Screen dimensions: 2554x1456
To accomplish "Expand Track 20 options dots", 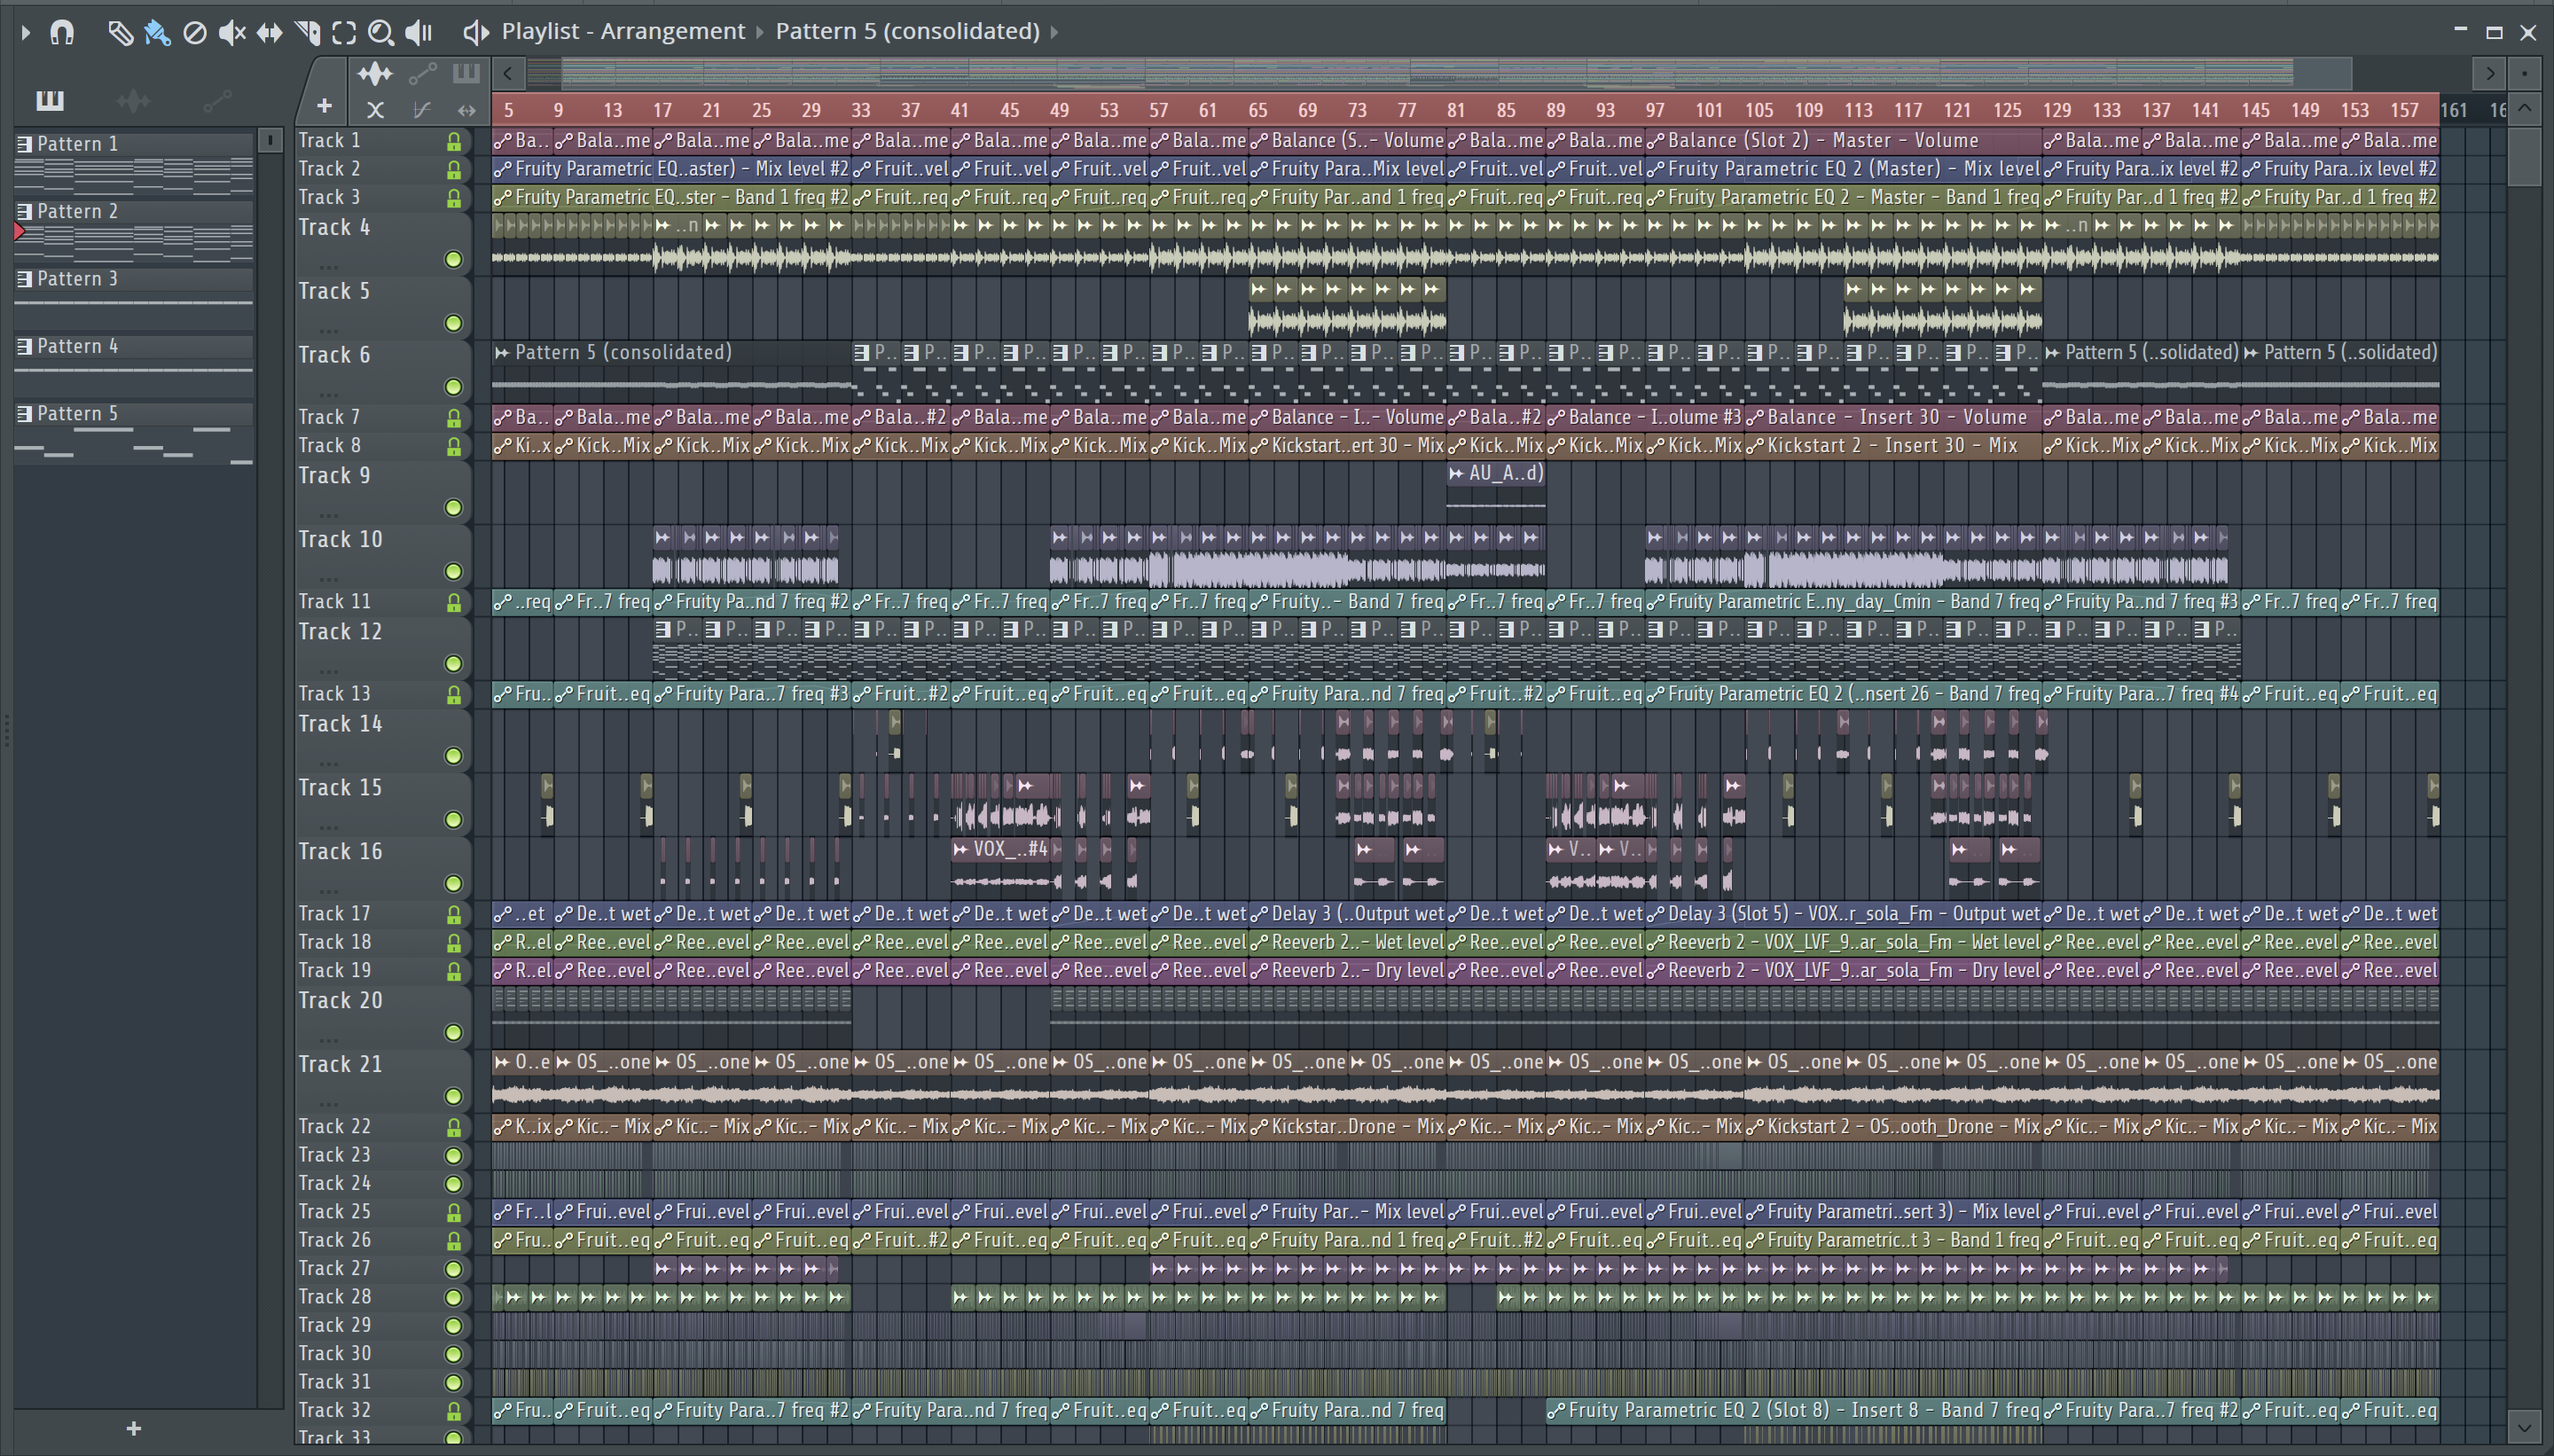I will click(329, 1040).
